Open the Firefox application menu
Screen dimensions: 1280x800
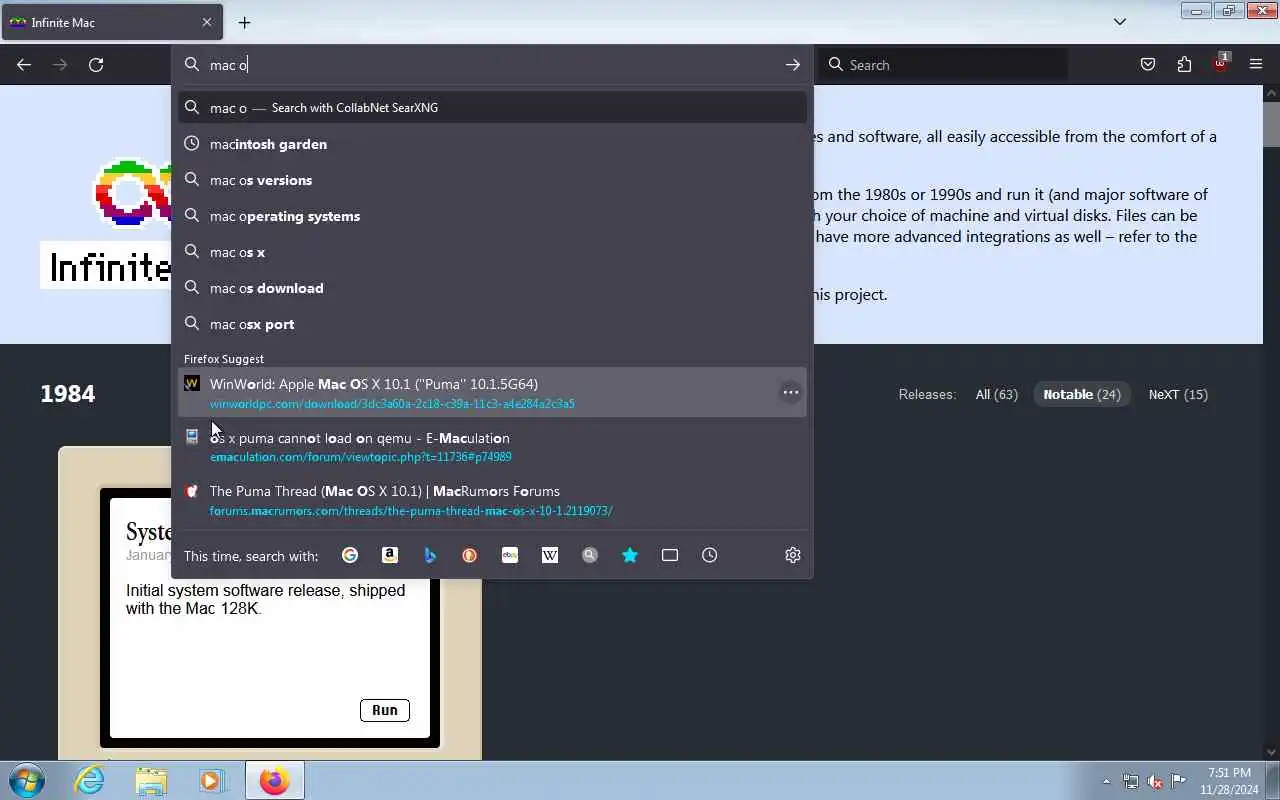click(x=1256, y=65)
